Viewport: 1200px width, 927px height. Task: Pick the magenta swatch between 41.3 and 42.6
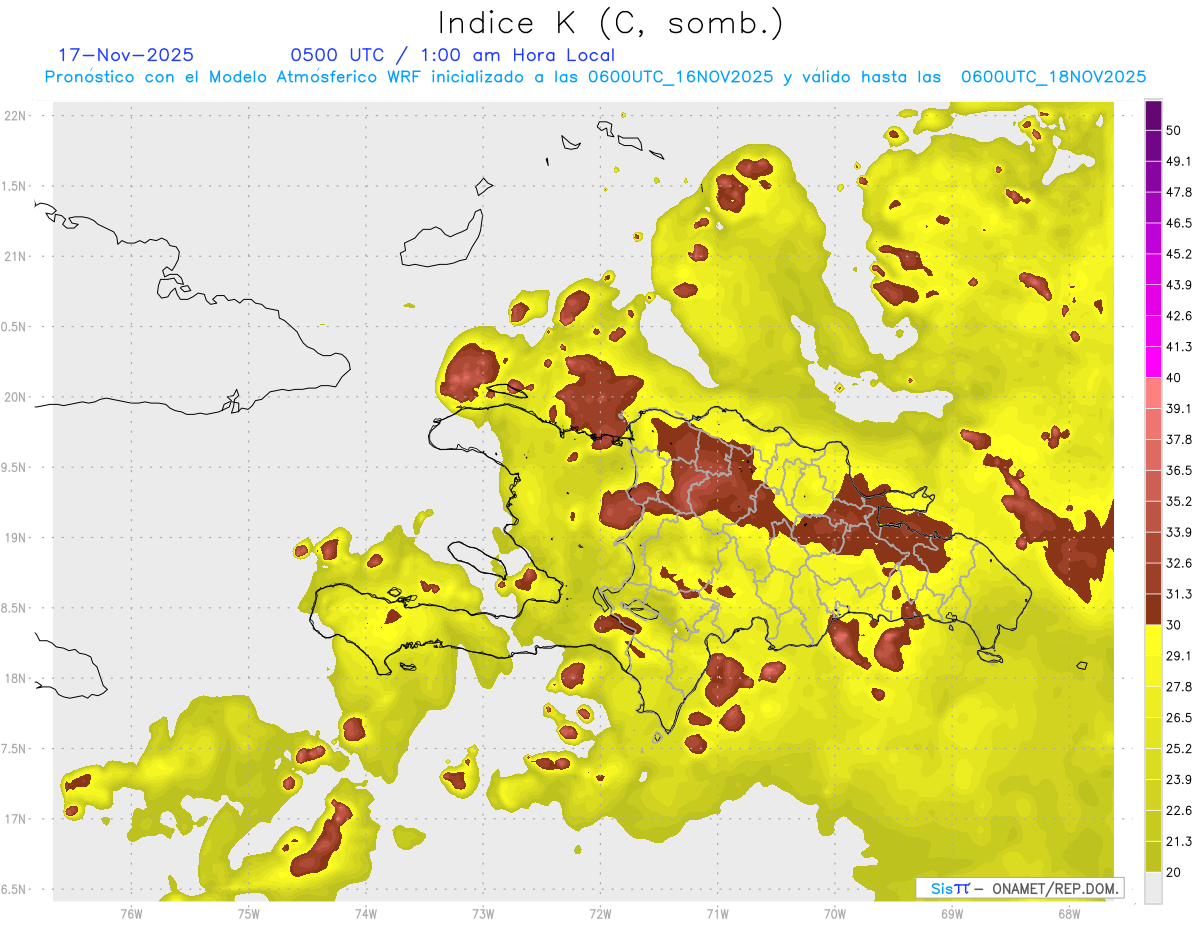point(1153,332)
